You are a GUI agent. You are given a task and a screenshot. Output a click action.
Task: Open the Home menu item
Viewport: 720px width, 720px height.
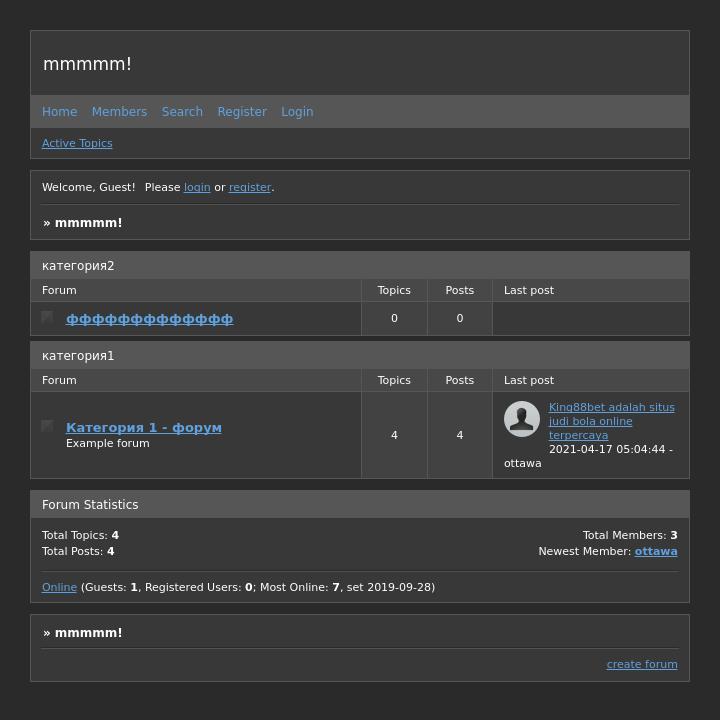59,112
